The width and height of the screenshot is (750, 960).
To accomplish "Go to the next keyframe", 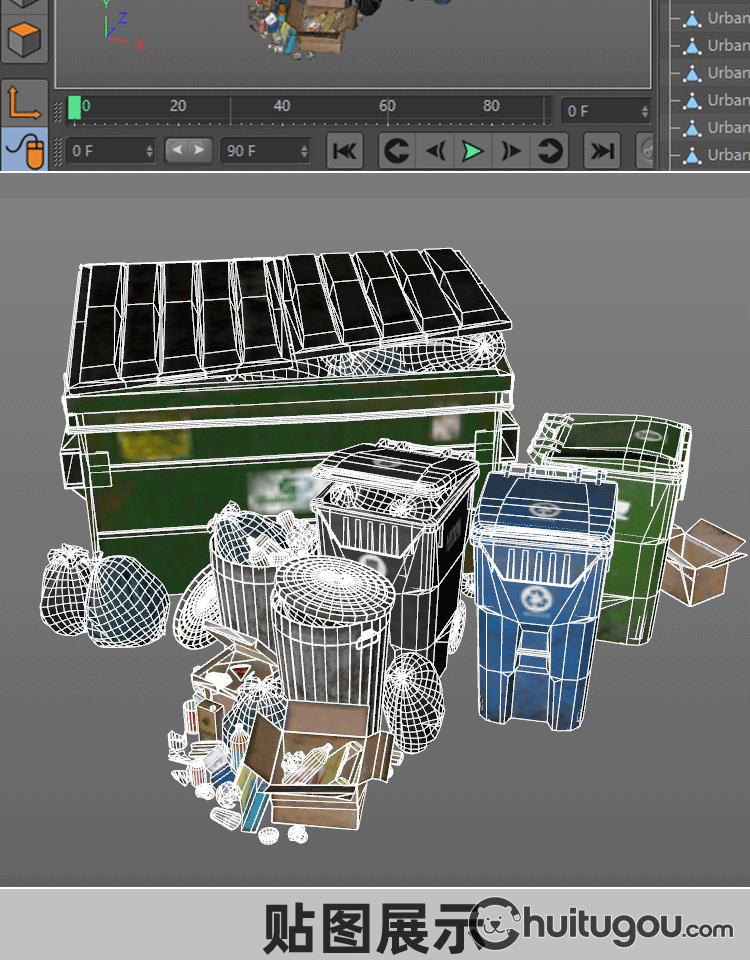I will pyautogui.click(x=549, y=151).
